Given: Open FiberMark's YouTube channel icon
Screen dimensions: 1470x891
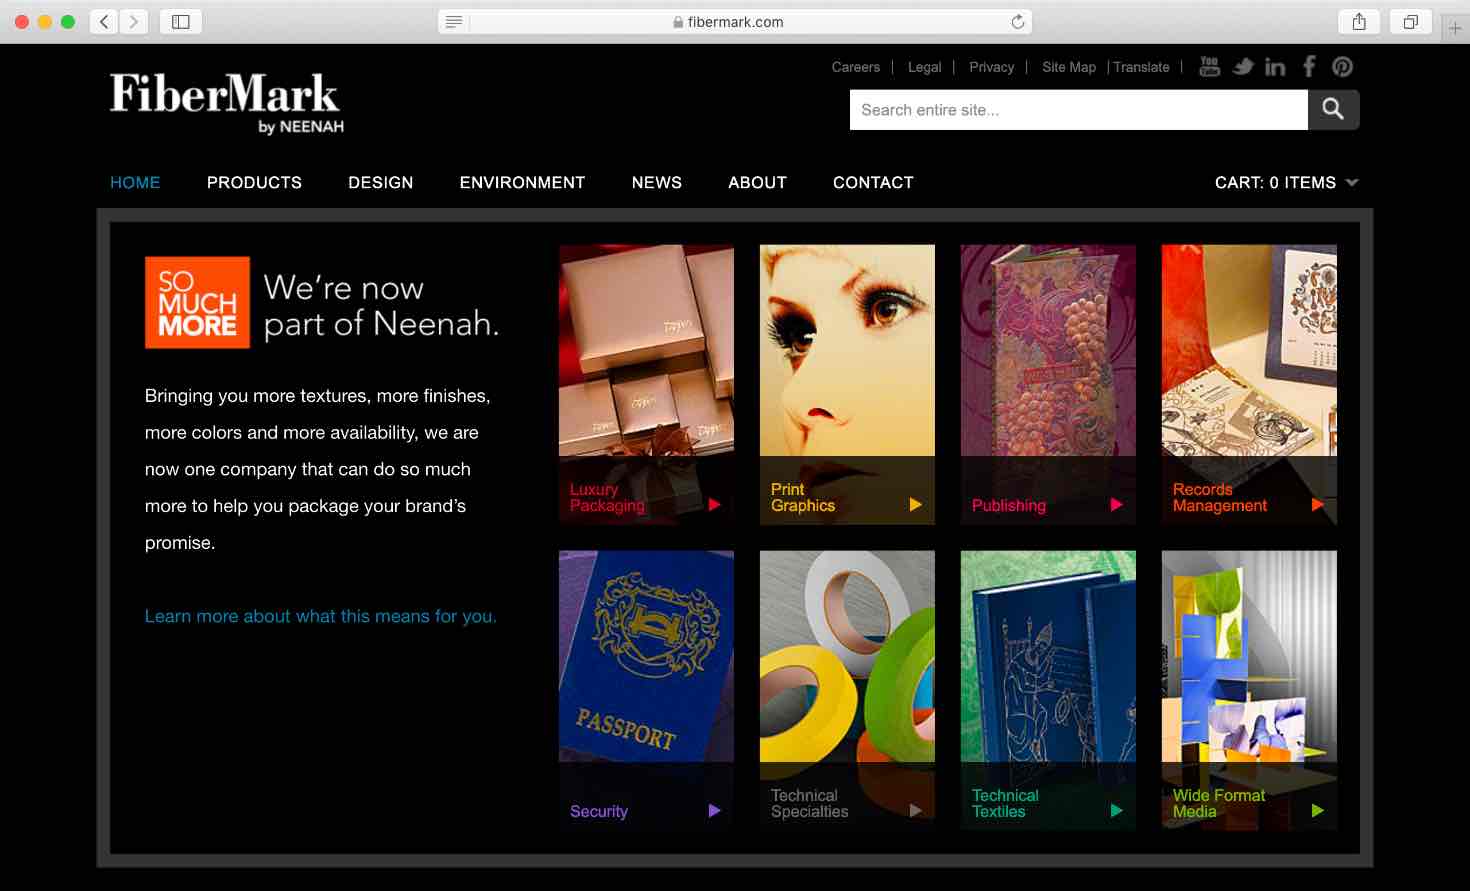Looking at the screenshot, I should [1209, 67].
